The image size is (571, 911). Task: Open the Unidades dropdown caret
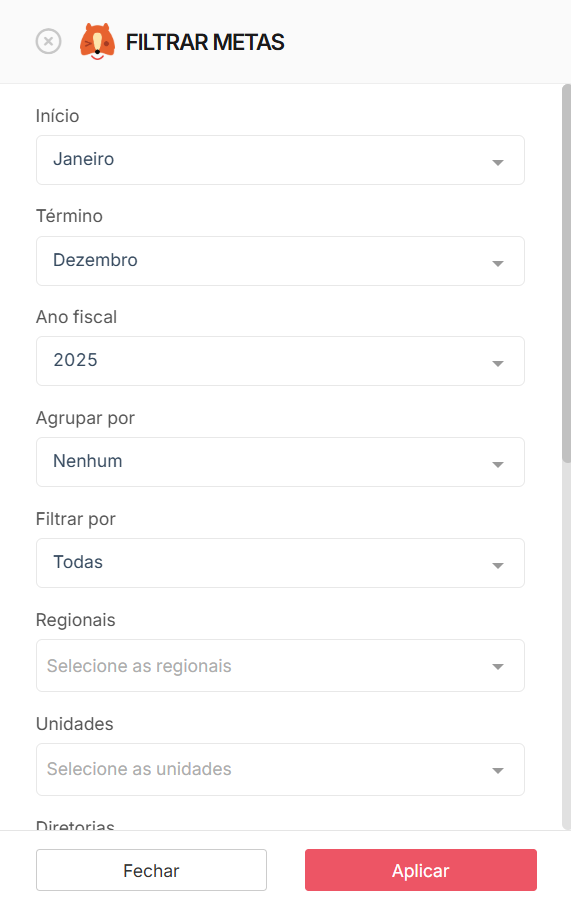(x=498, y=770)
